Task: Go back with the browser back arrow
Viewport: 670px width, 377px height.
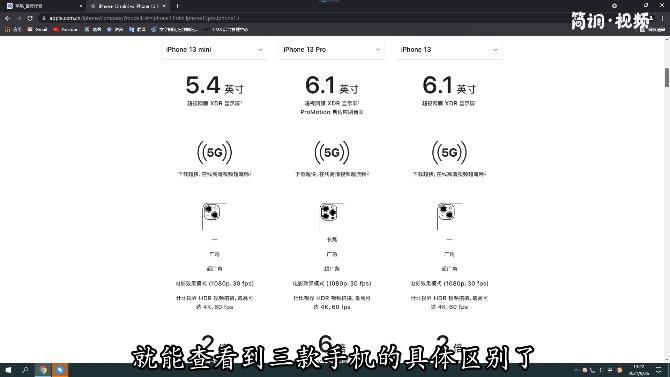Action: [x=7, y=18]
